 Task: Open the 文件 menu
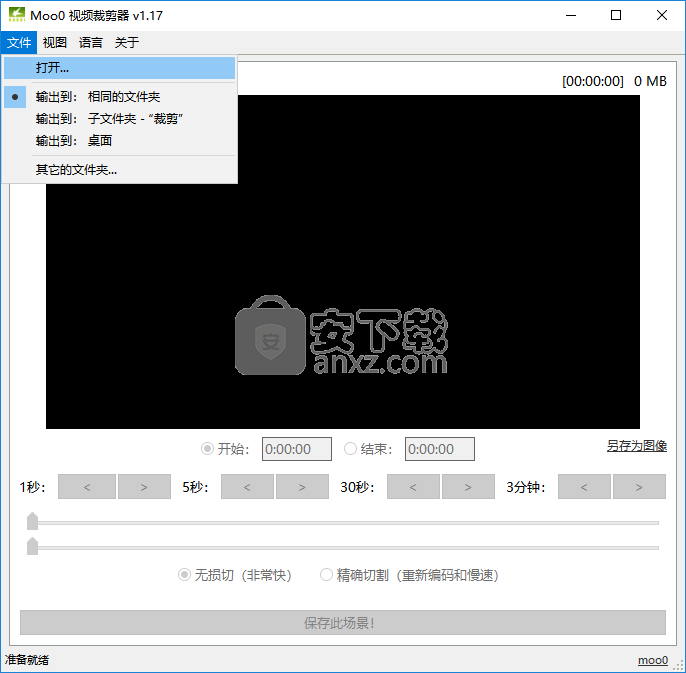tap(19, 42)
